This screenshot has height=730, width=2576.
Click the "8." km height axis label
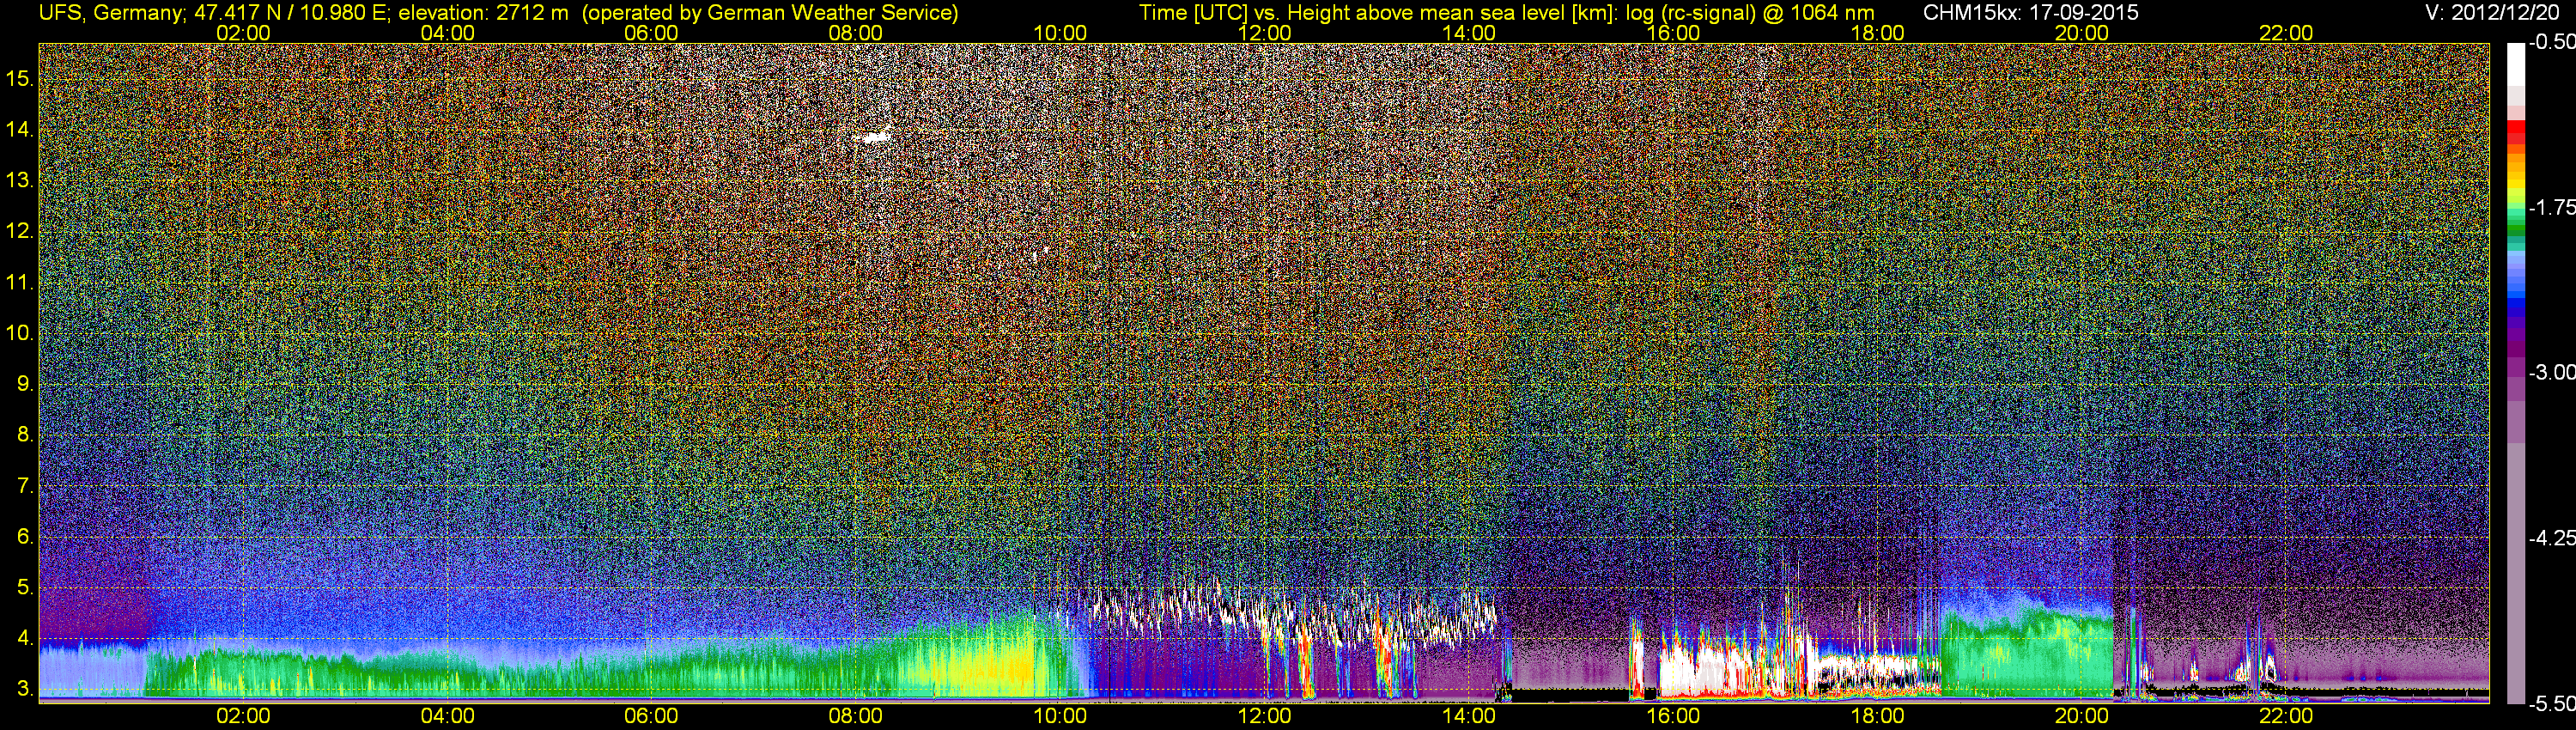click(26, 435)
